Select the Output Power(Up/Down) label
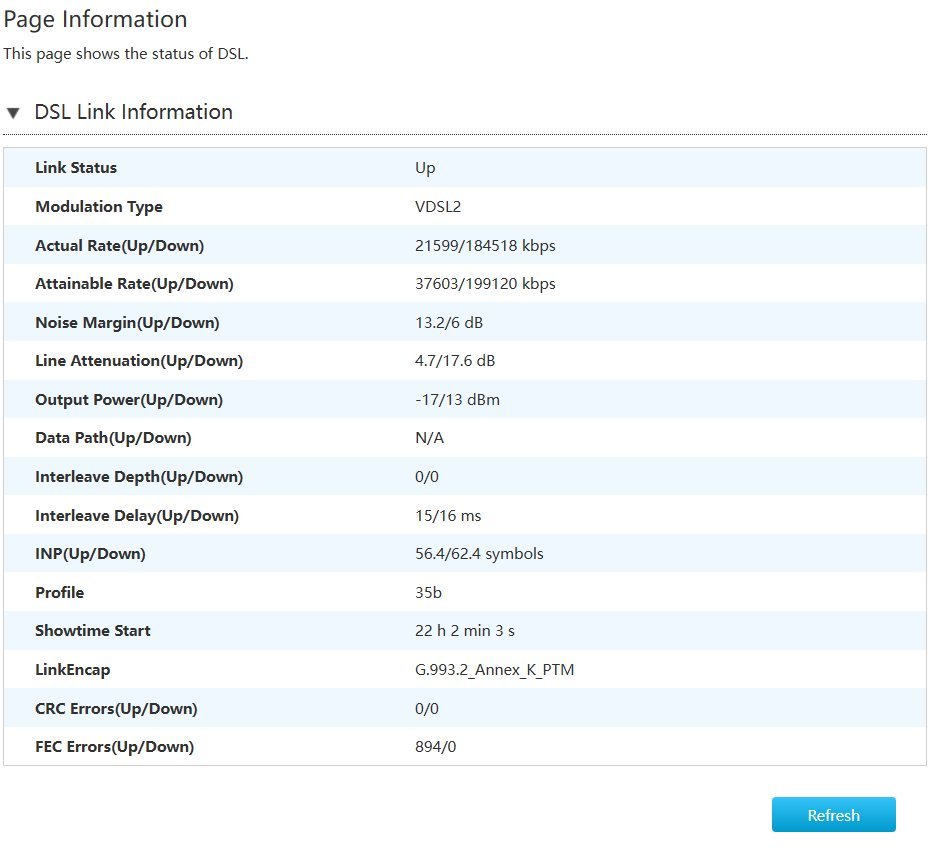 [x=129, y=400]
